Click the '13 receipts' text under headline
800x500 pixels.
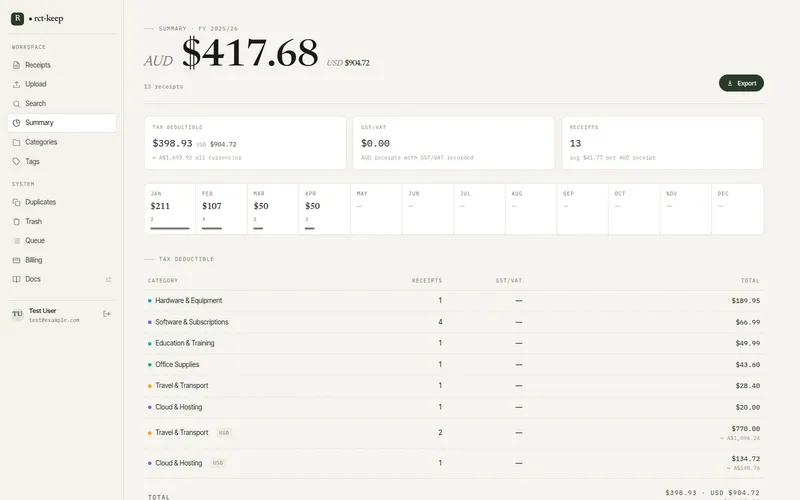pyautogui.click(x=163, y=87)
